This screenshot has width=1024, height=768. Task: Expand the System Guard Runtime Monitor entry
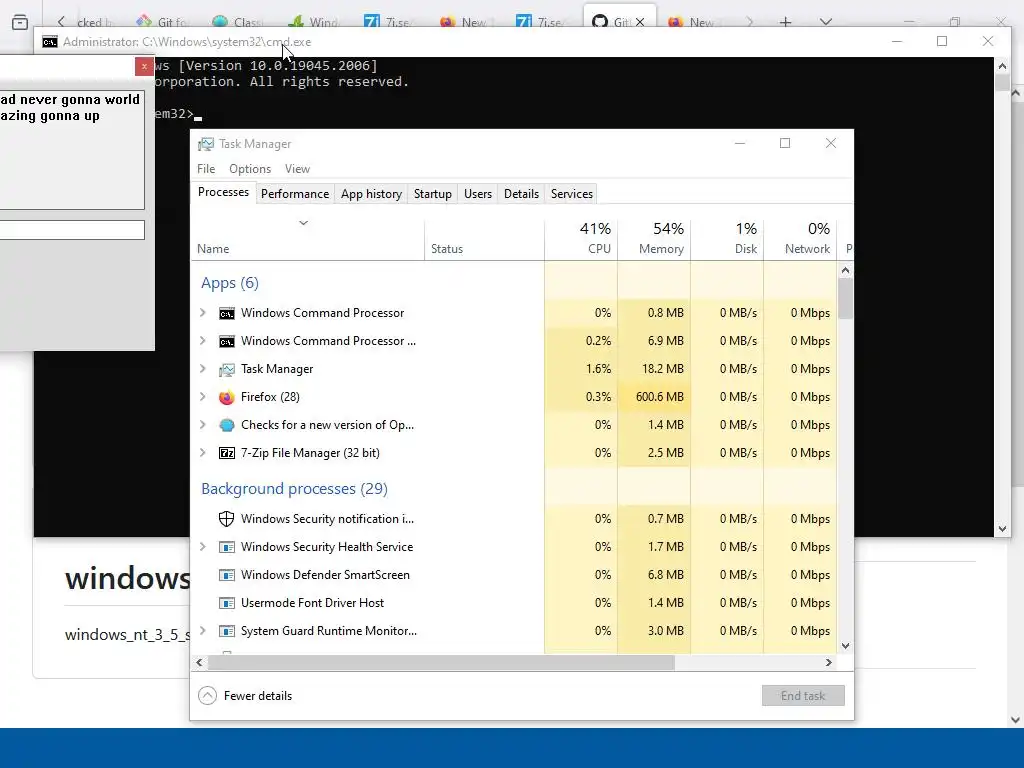(202, 631)
